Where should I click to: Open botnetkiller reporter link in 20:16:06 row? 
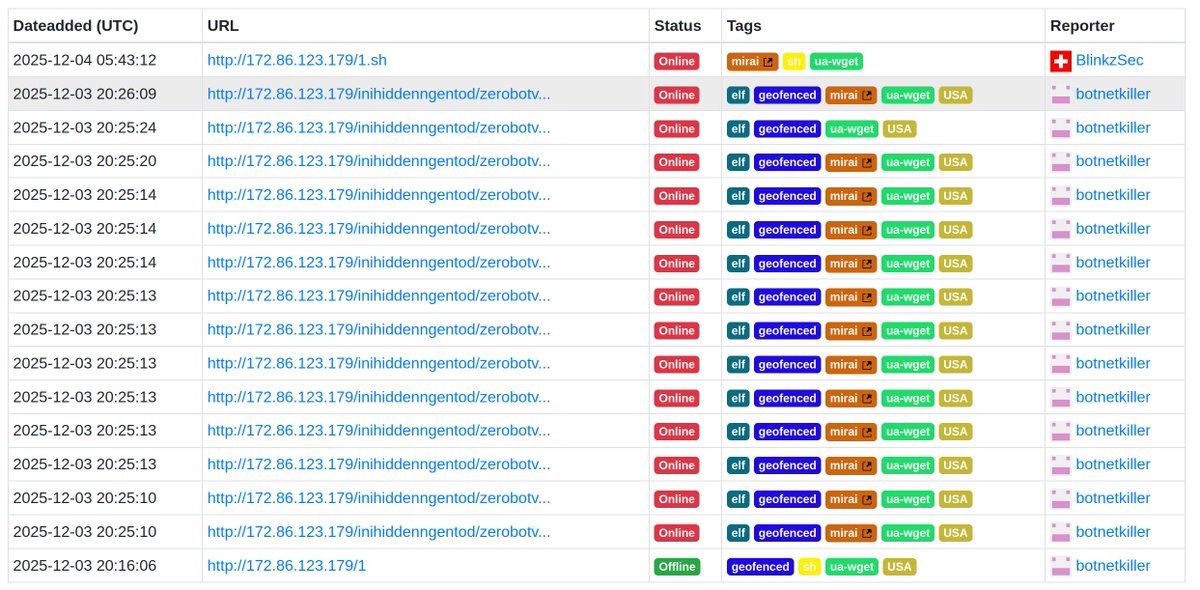coord(1113,565)
